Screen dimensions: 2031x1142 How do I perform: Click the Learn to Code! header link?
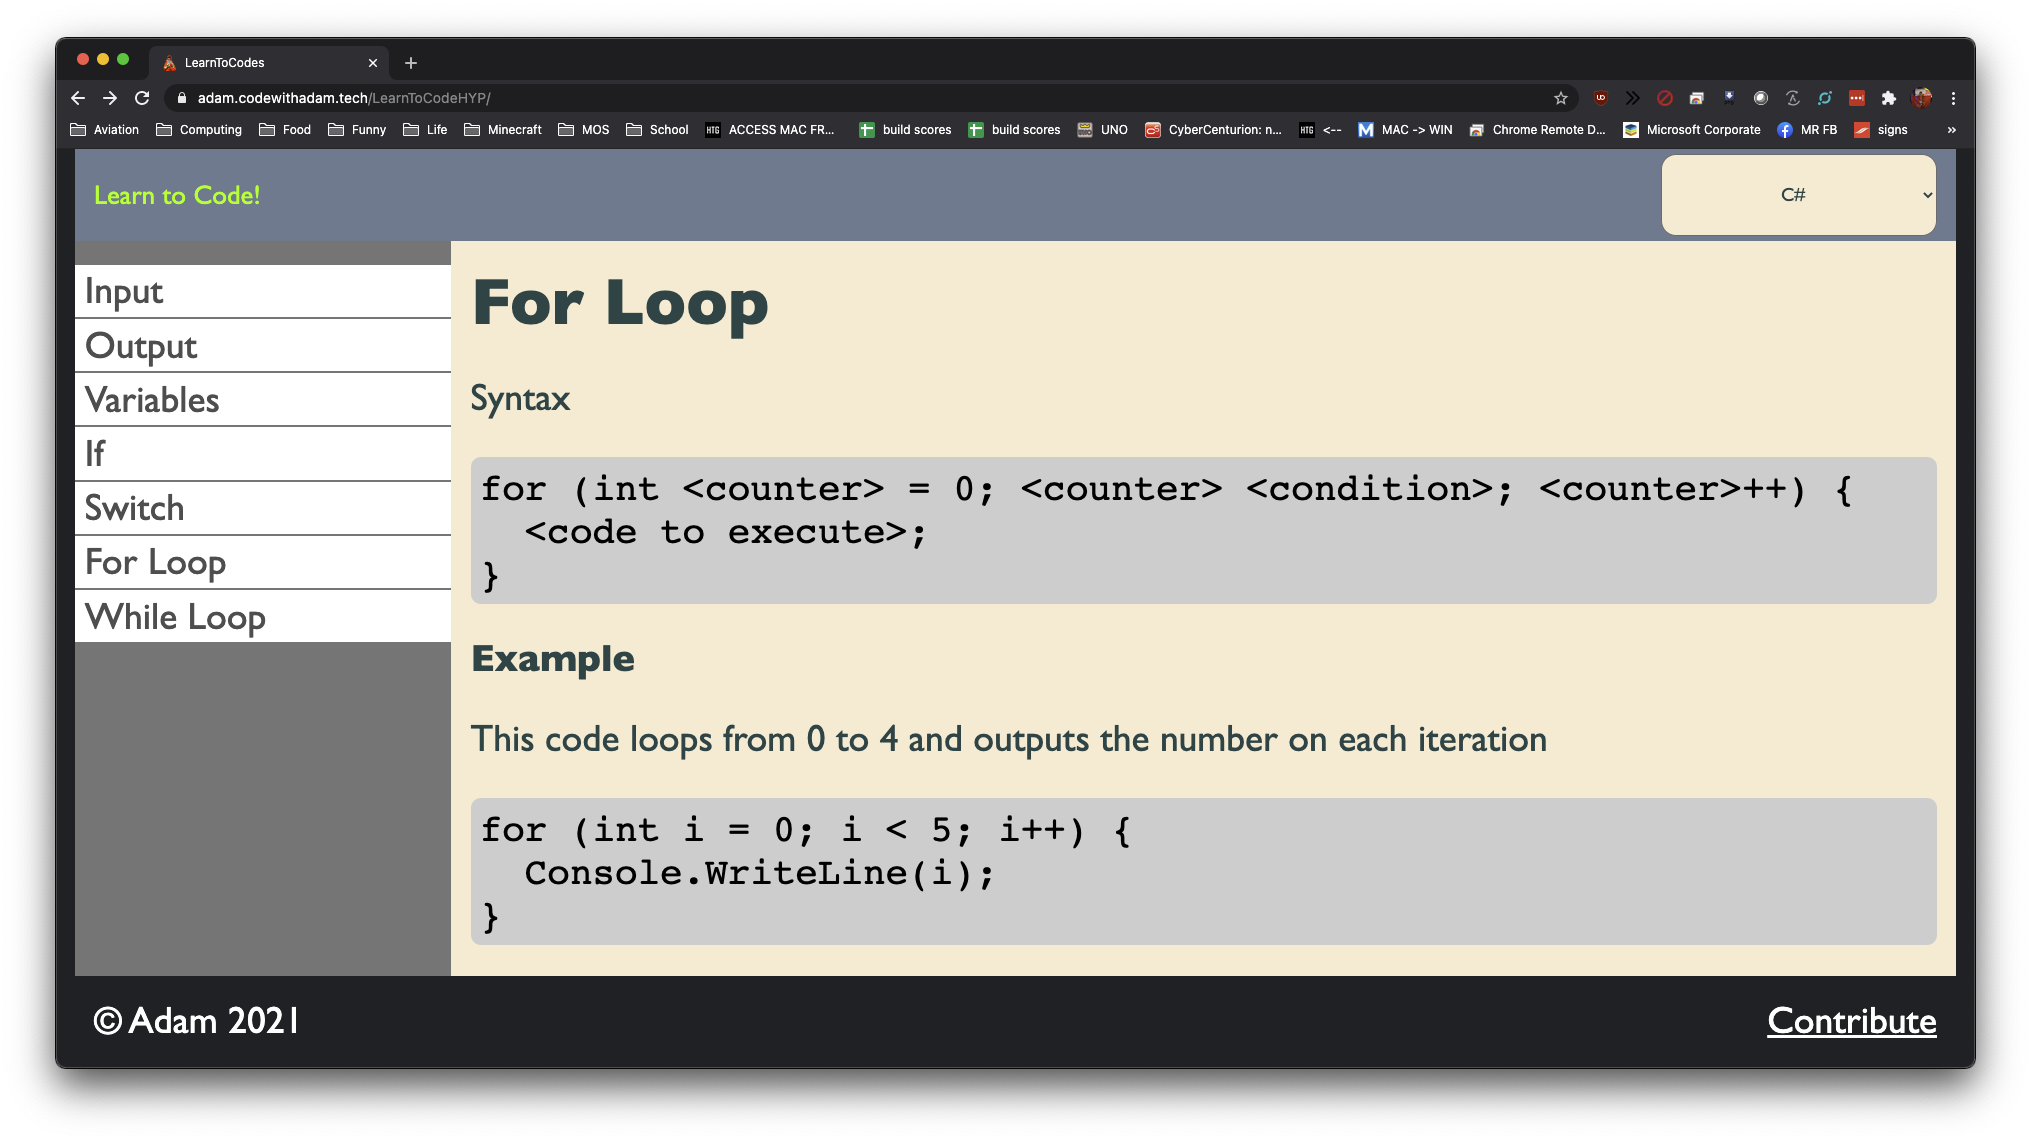(177, 195)
